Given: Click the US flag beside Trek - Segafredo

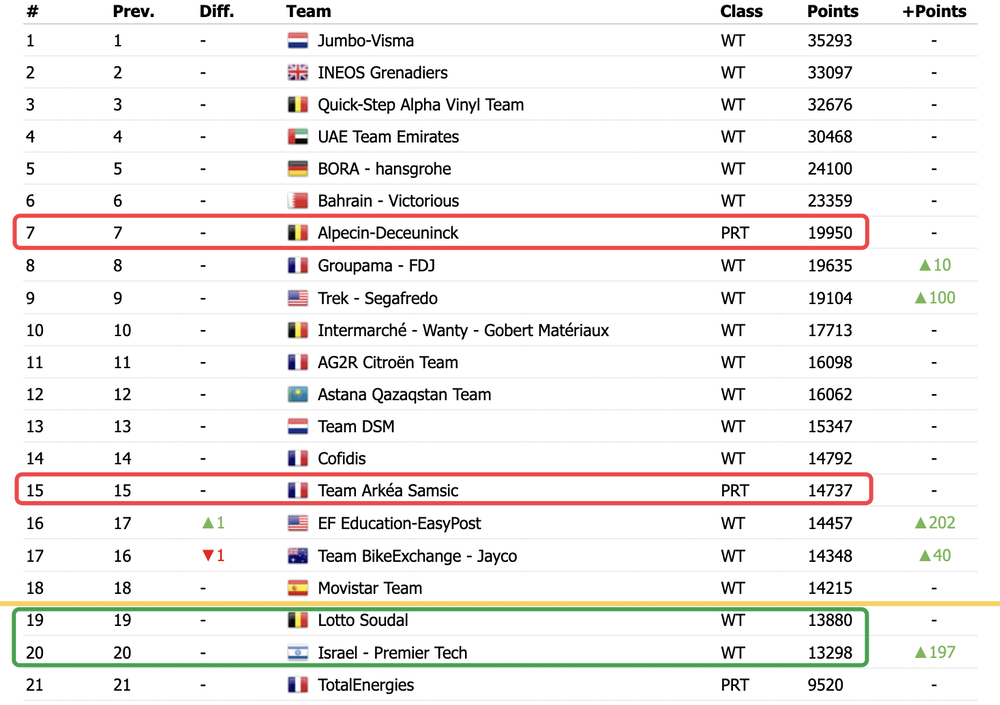Looking at the screenshot, I should pyautogui.click(x=298, y=298).
